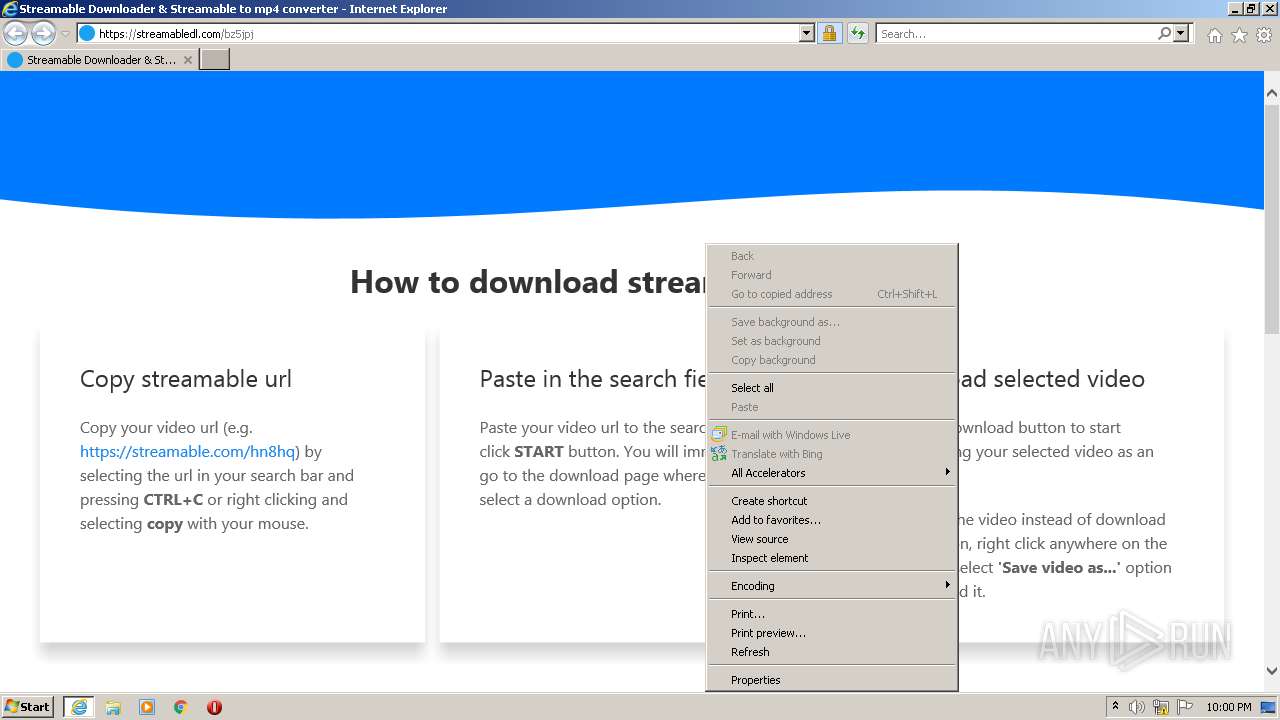The image size is (1280, 720).
Task: Go forward with the browser Forward arrow
Action: pyautogui.click(x=43, y=33)
